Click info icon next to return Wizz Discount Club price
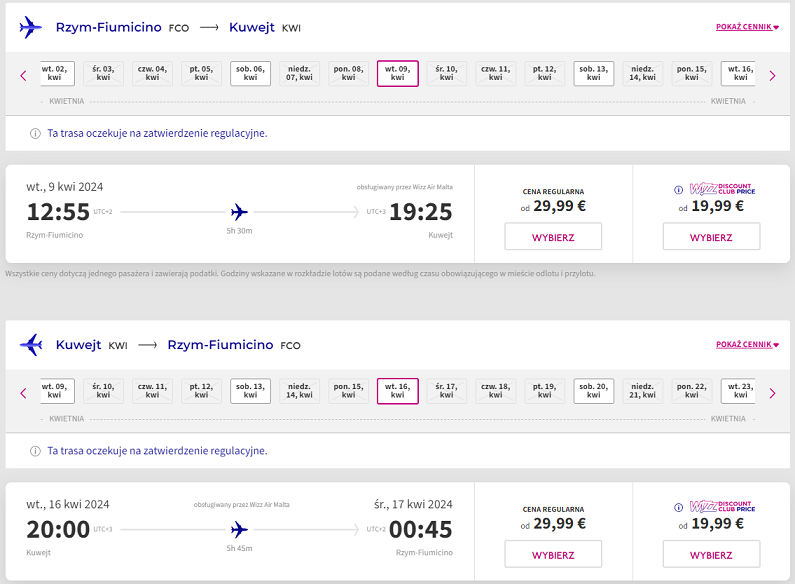The height and width of the screenshot is (584, 795). pos(678,507)
